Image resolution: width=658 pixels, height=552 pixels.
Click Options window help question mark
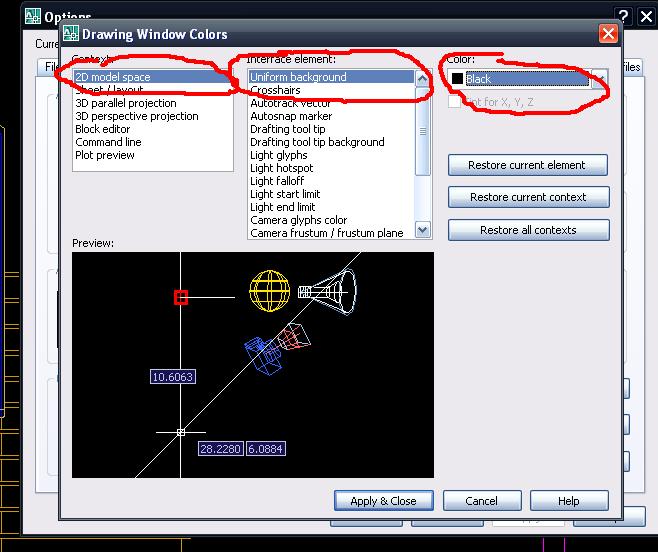click(623, 16)
